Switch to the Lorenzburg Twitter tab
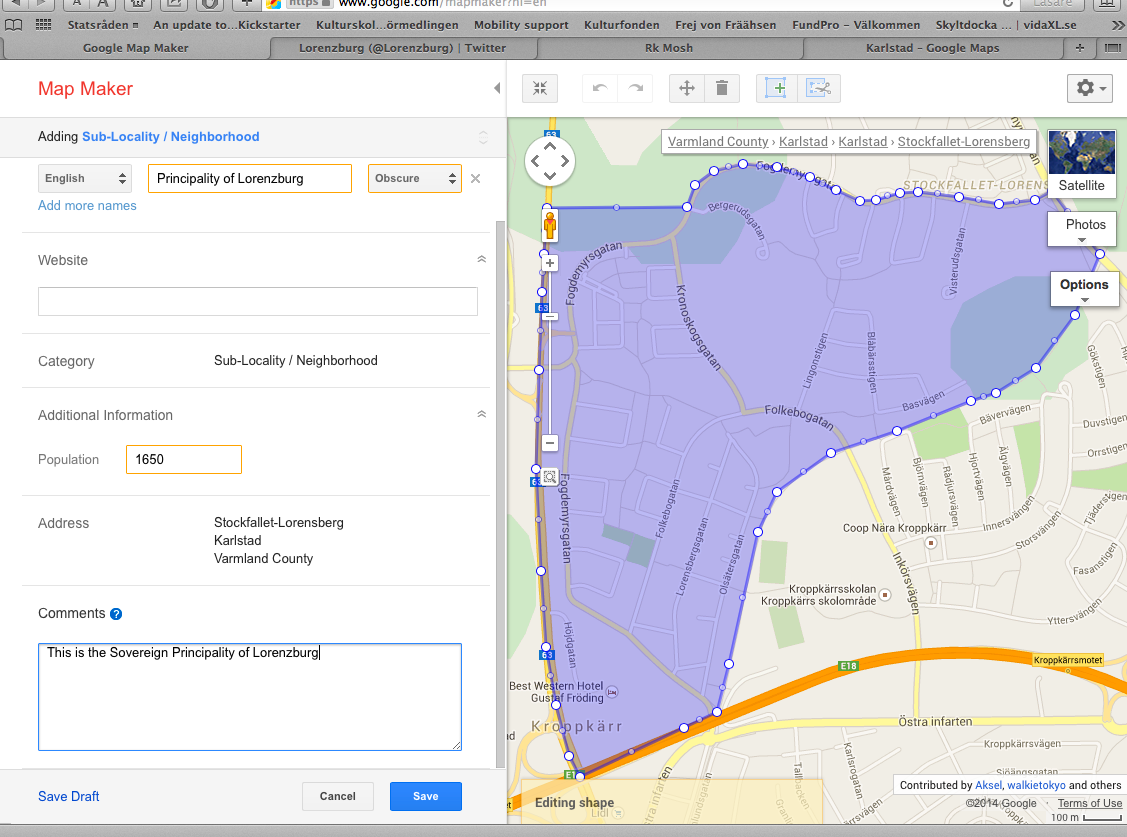The width and height of the screenshot is (1127, 837). tap(402, 48)
